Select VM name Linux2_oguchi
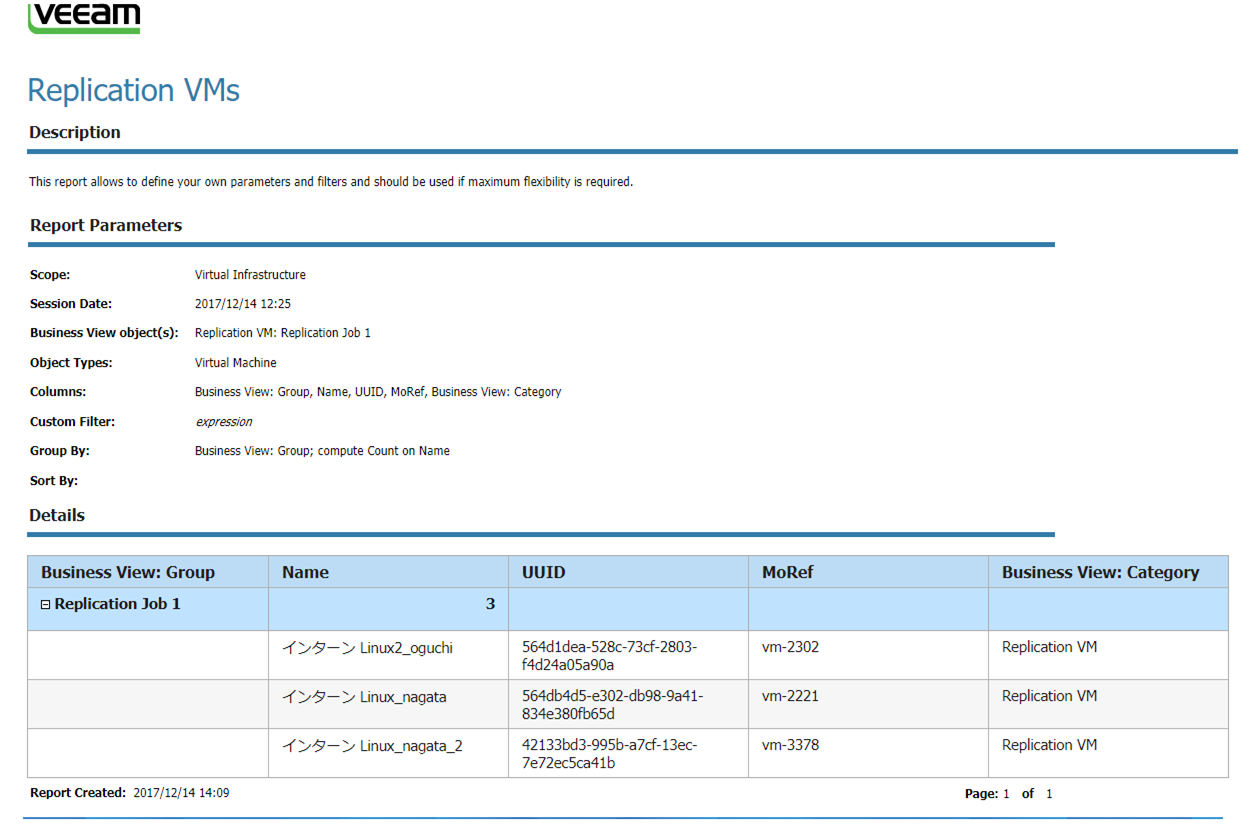1250x838 pixels. click(367, 648)
